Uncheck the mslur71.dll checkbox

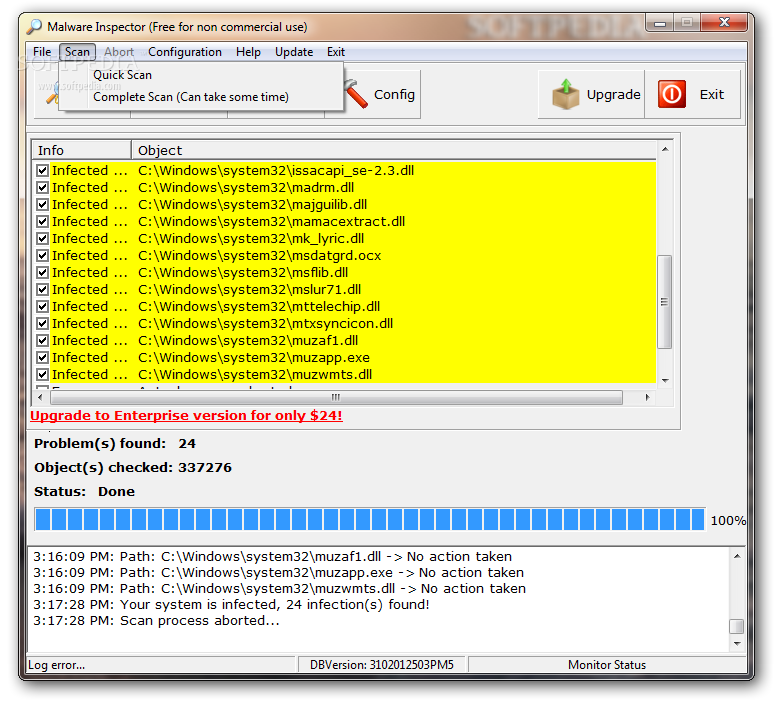[43, 289]
